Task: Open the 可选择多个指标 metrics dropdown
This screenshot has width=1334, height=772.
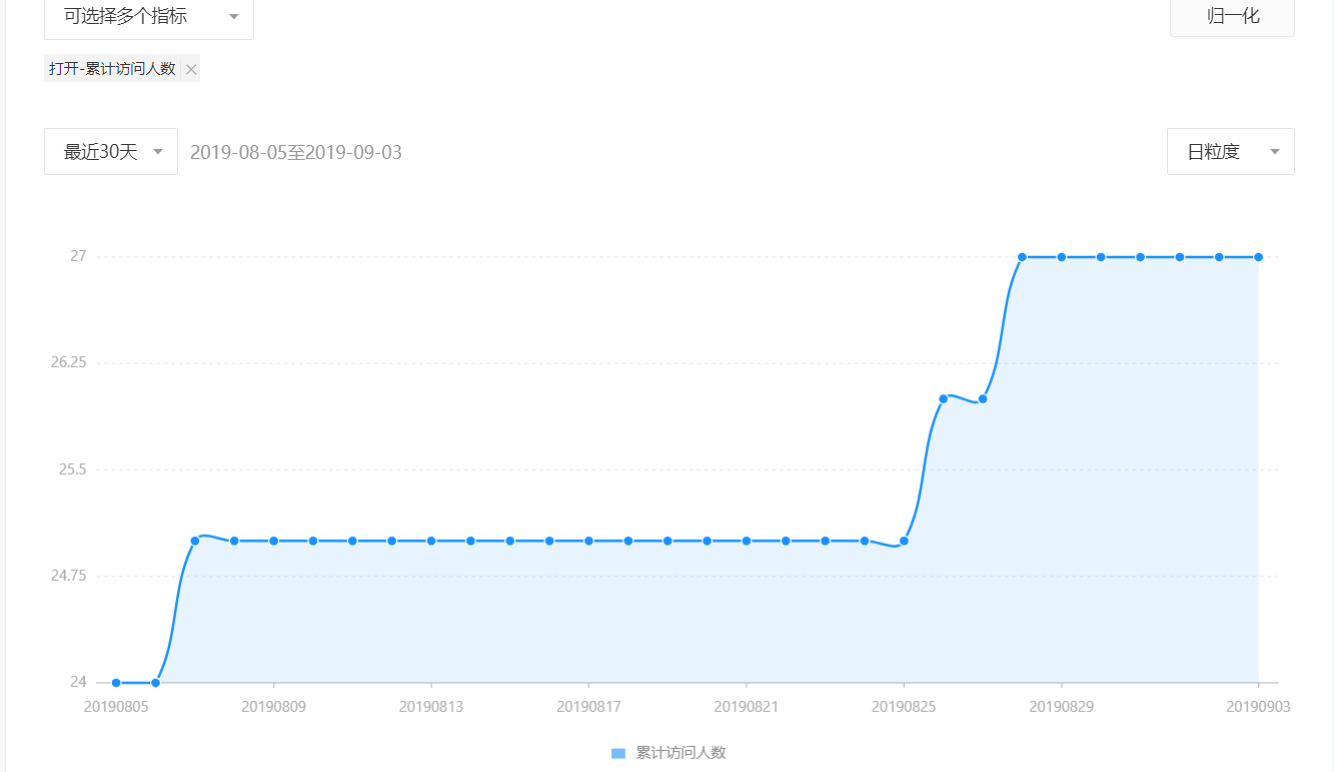Action: 149,18
